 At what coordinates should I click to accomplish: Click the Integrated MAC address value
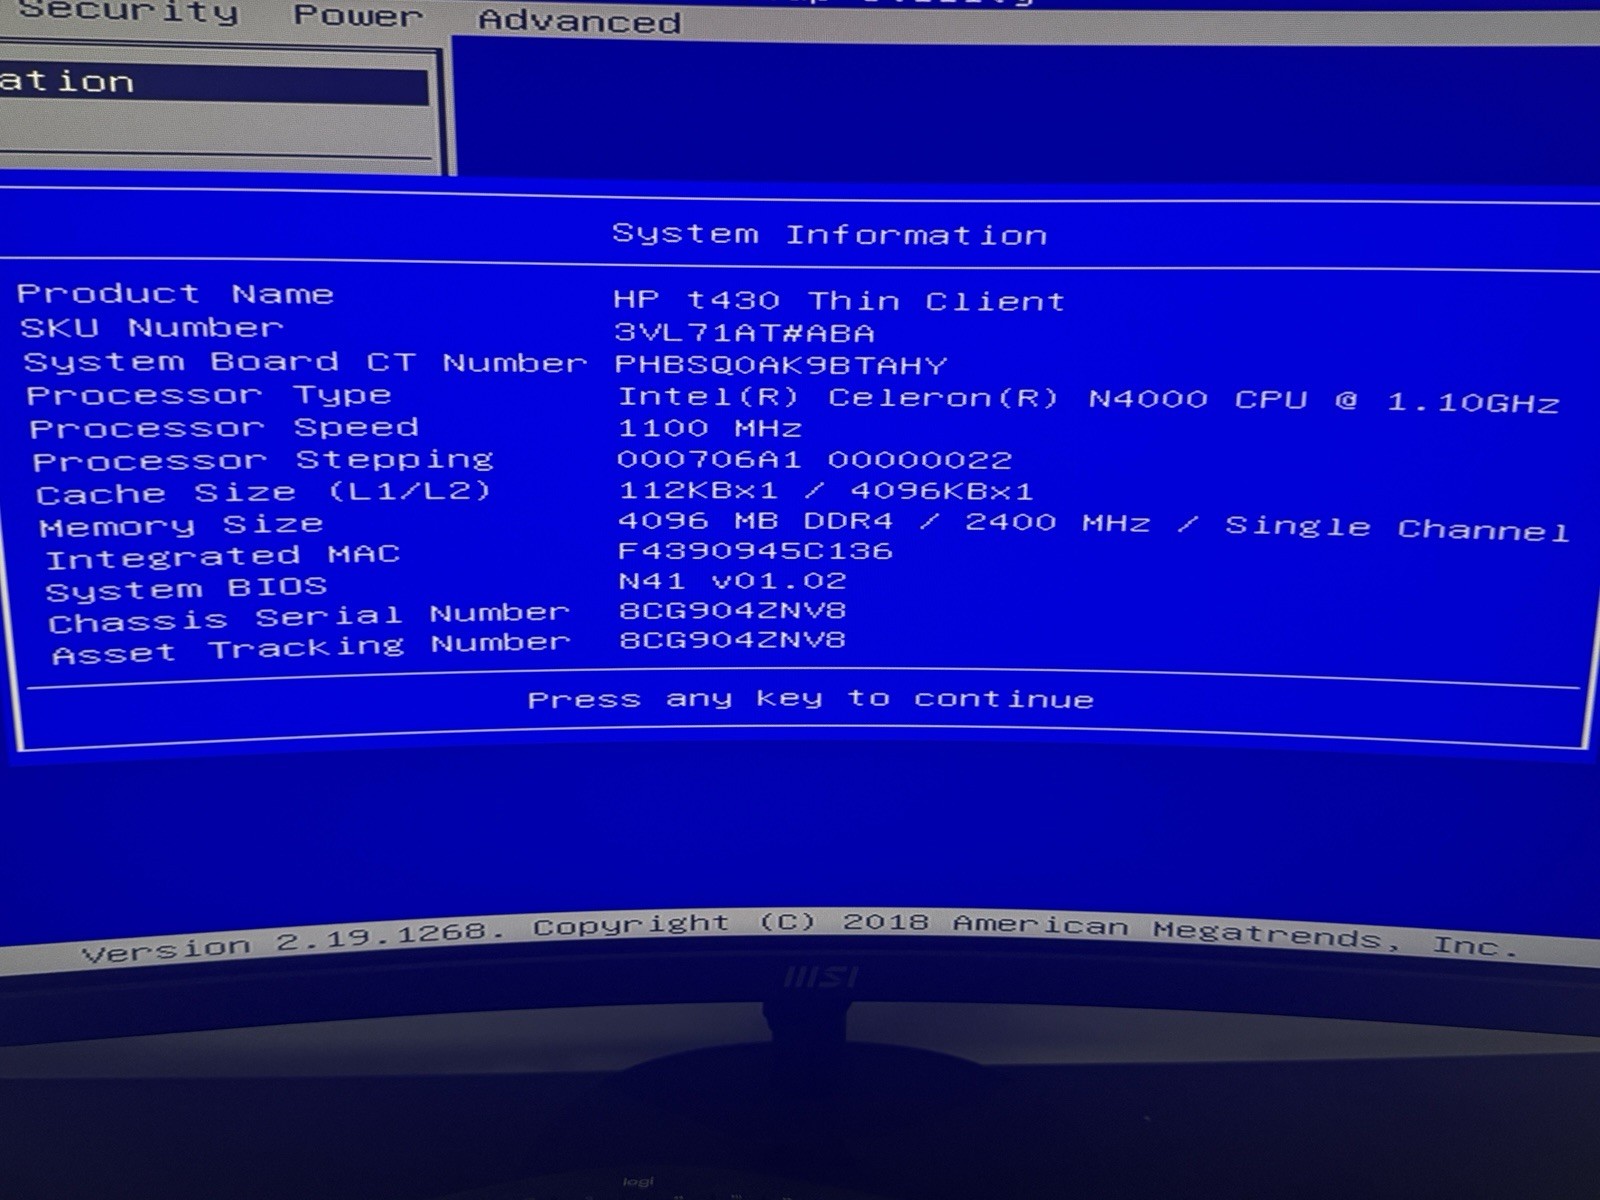(x=755, y=551)
